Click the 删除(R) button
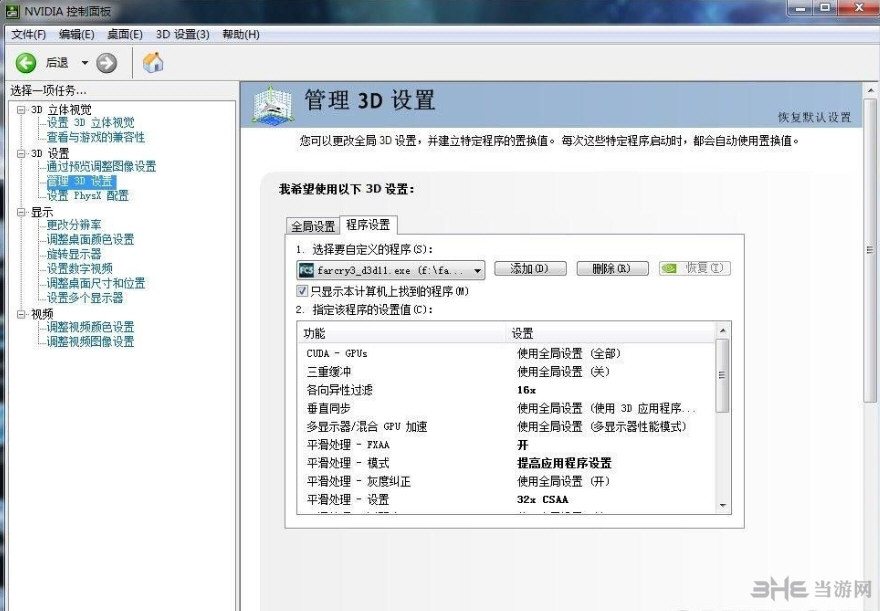 click(612, 269)
